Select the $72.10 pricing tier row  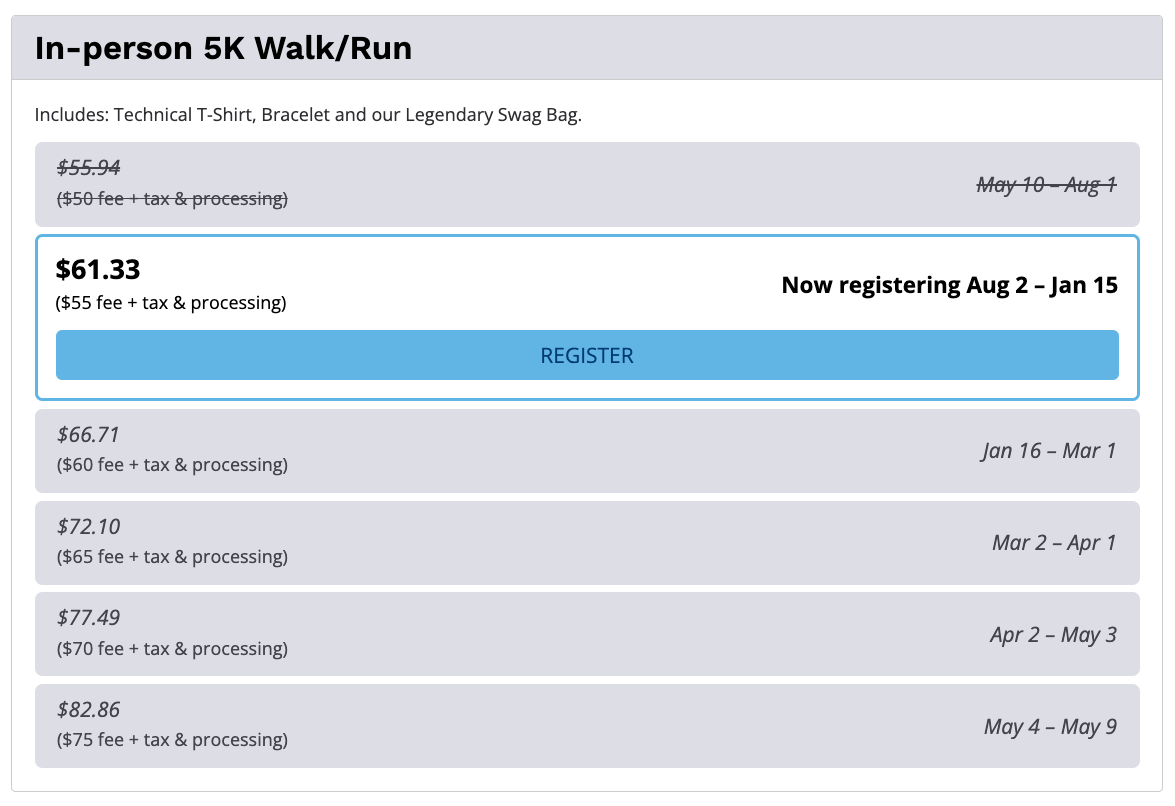pyautogui.click(x=587, y=542)
